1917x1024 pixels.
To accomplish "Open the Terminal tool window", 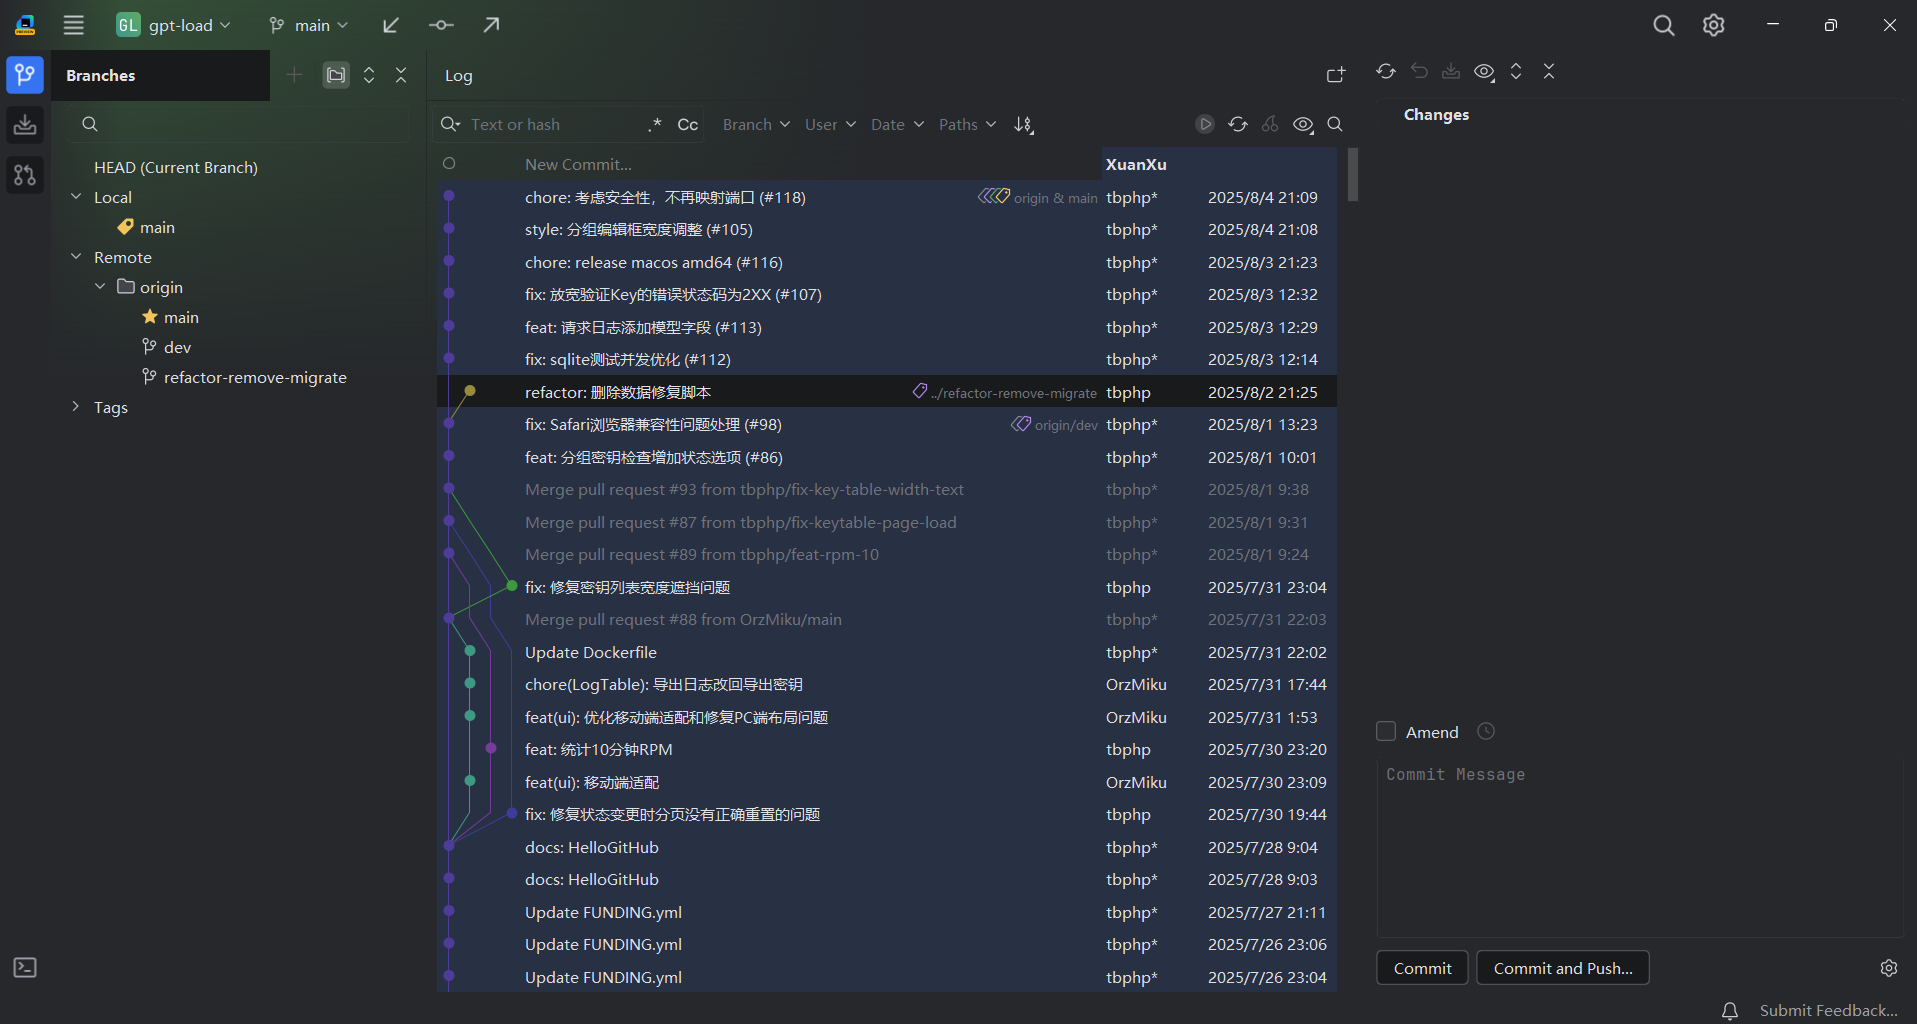I will (x=25, y=967).
